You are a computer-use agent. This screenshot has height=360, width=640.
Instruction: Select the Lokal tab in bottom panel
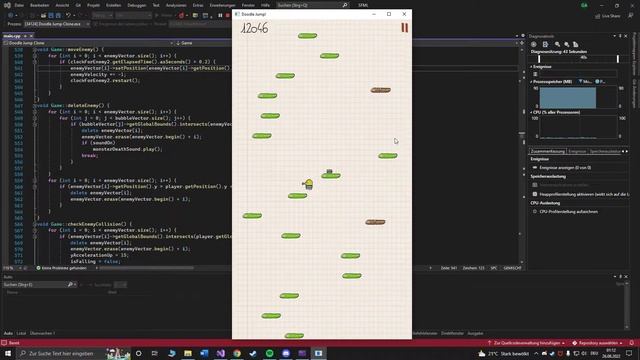point(21,333)
